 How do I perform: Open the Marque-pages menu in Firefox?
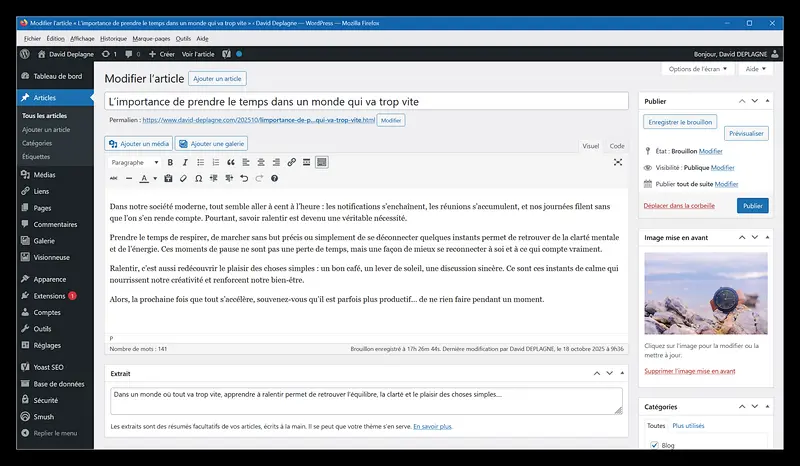151,38
